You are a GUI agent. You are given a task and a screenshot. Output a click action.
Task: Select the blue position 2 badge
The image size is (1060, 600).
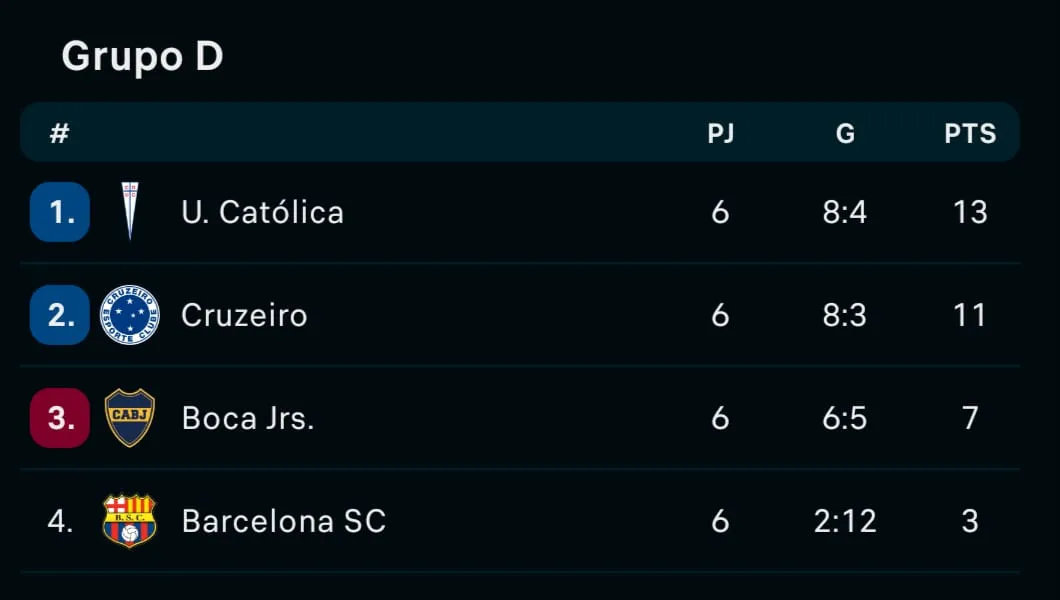click(x=60, y=315)
